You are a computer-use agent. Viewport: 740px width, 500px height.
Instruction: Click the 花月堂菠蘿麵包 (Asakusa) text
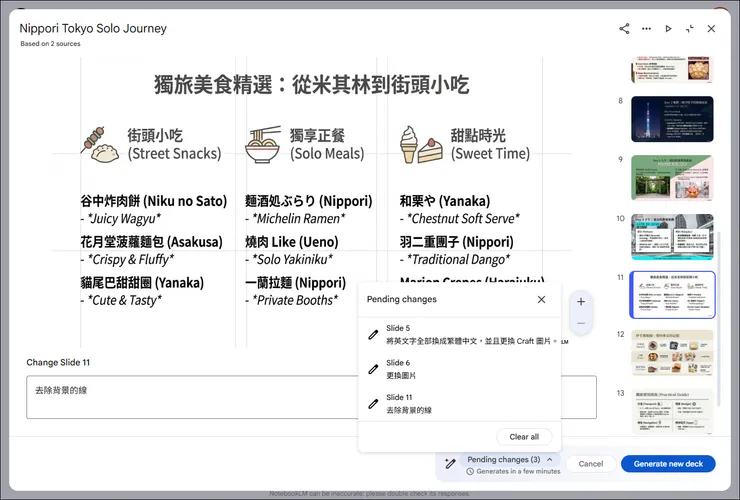[x=151, y=242]
